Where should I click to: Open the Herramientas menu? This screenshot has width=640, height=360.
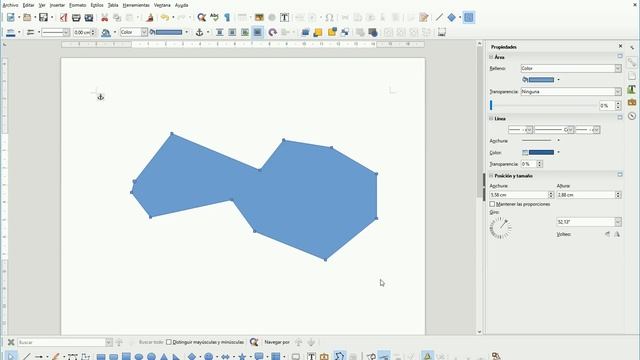click(136, 5)
